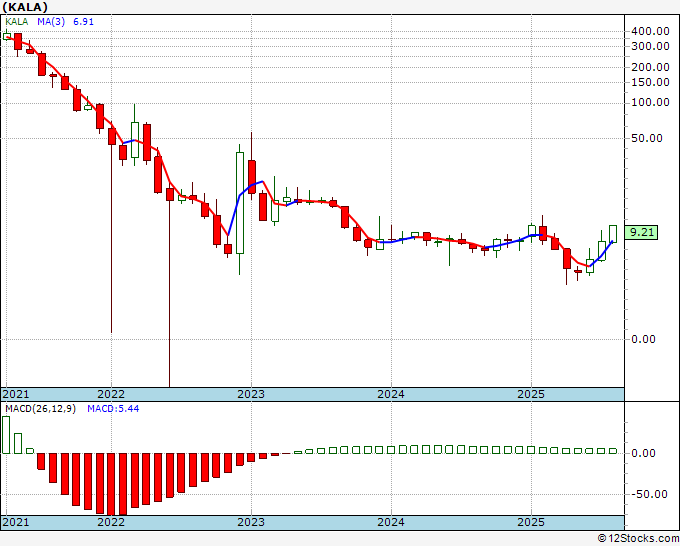Click the MACD(26,12,9) indicator label

[40, 409]
